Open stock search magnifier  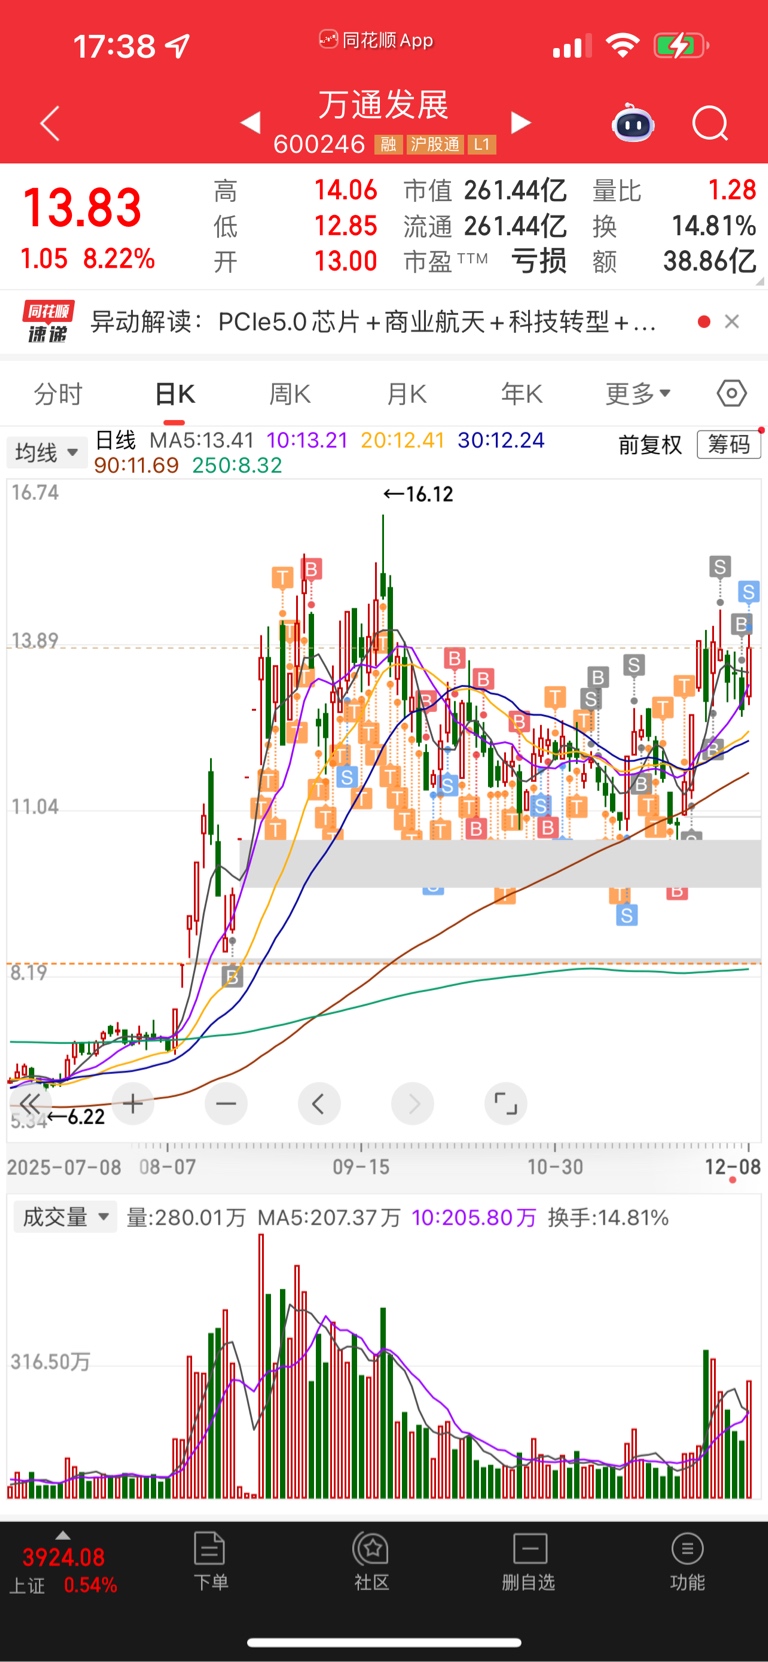710,123
